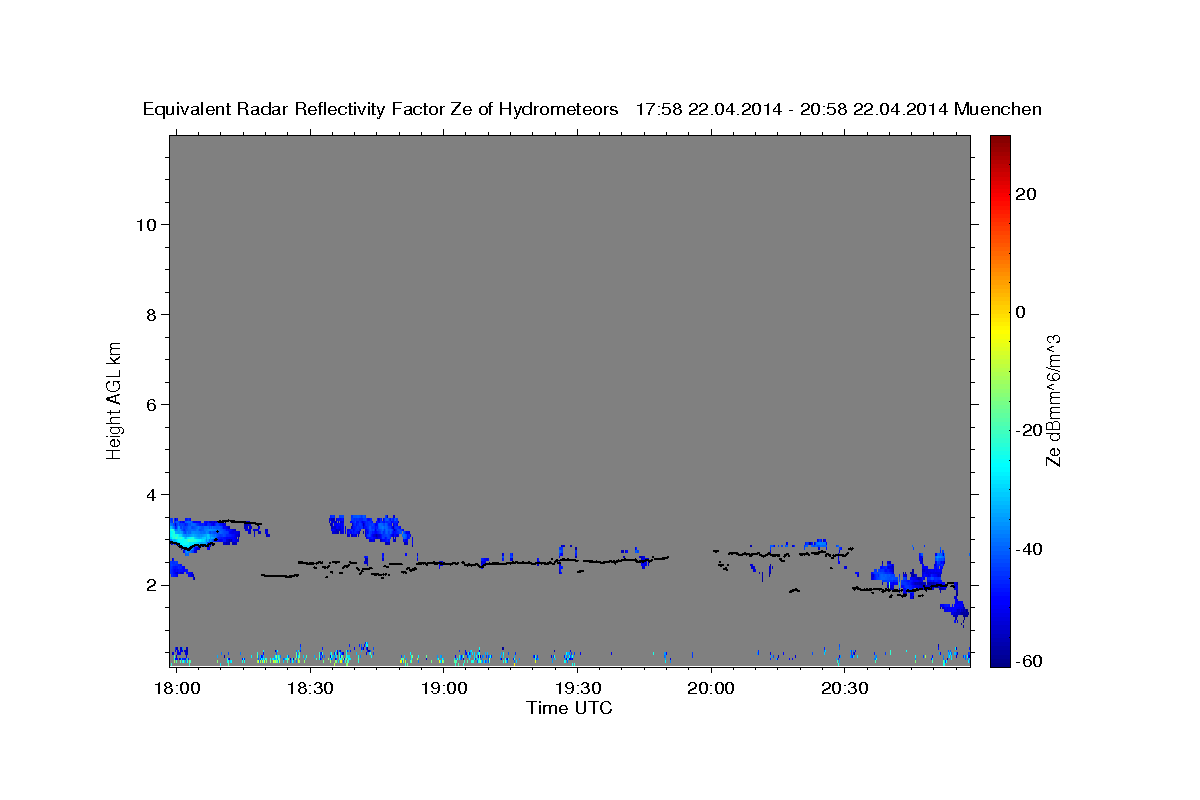The height and width of the screenshot is (800, 1200).
Task: Click the plot title text
Action: pos(592,109)
